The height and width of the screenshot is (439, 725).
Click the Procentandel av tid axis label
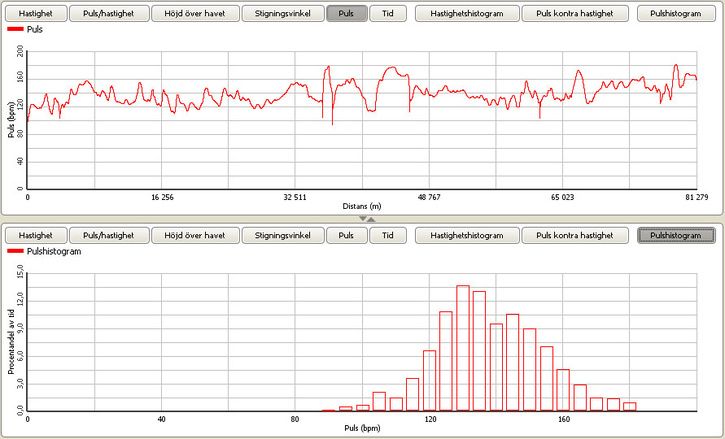(x=11, y=341)
